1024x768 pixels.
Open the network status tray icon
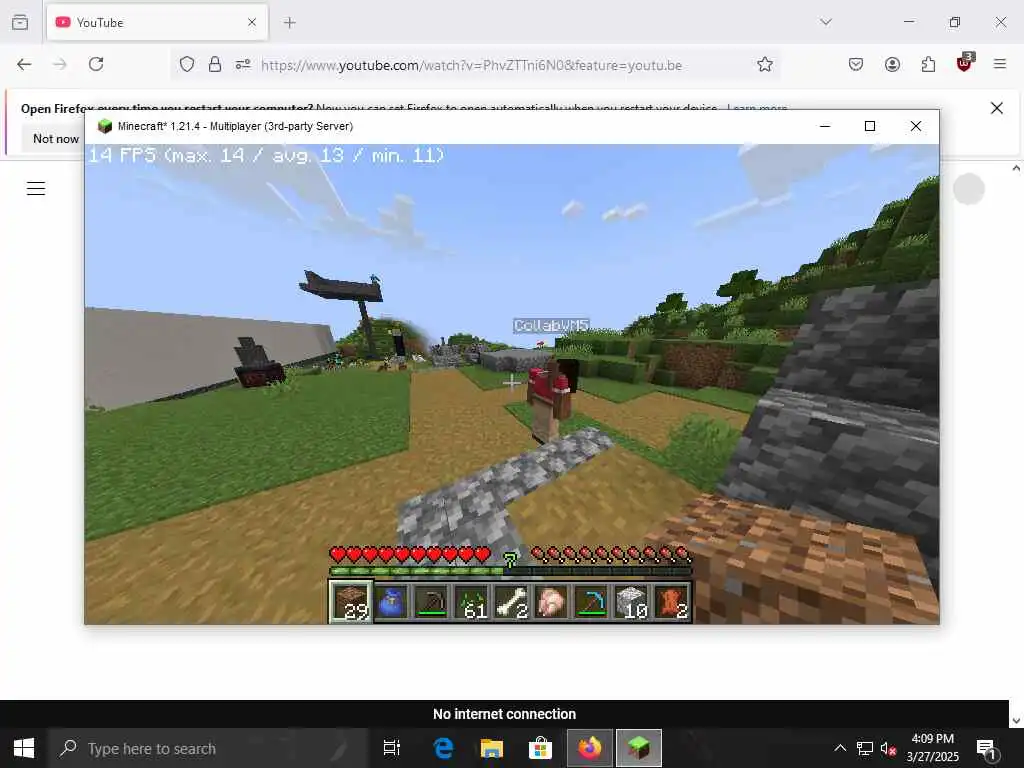tap(865, 748)
